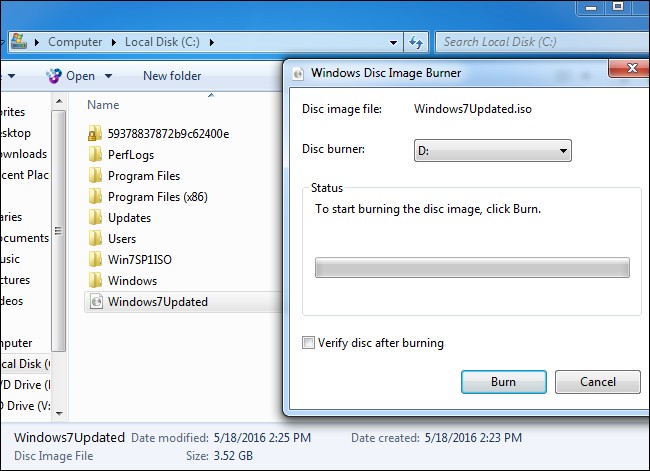Click the Refresh button by address bar
This screenshot has height=471, width=650.
point(416,42)
